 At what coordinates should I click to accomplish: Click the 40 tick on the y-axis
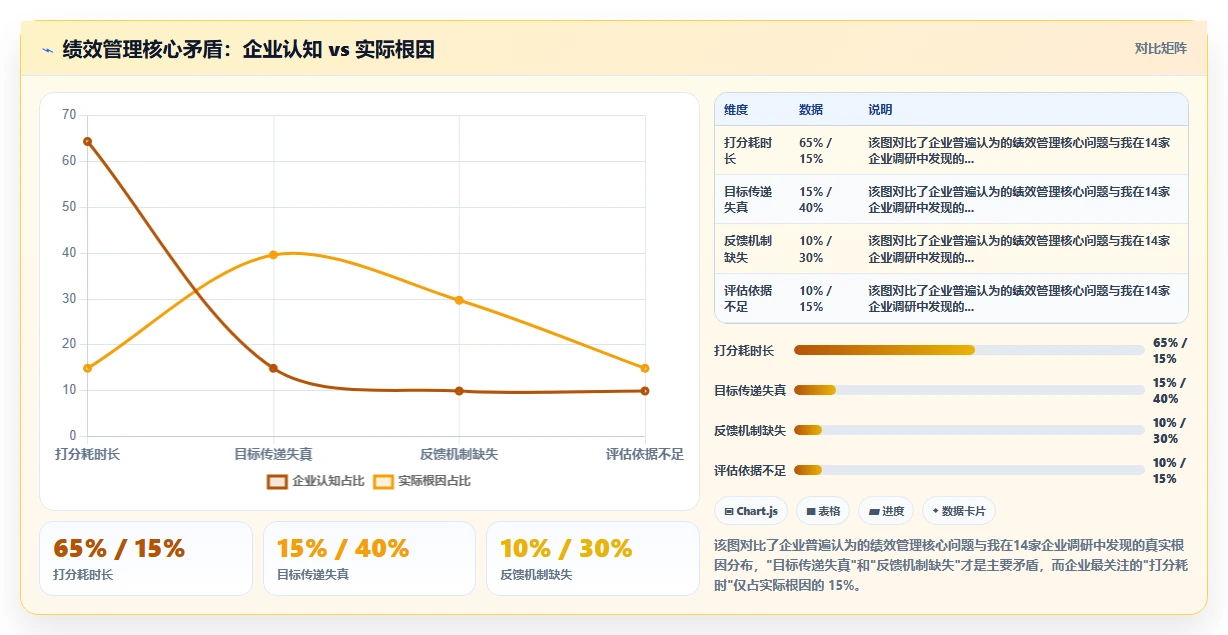point(69,253)
